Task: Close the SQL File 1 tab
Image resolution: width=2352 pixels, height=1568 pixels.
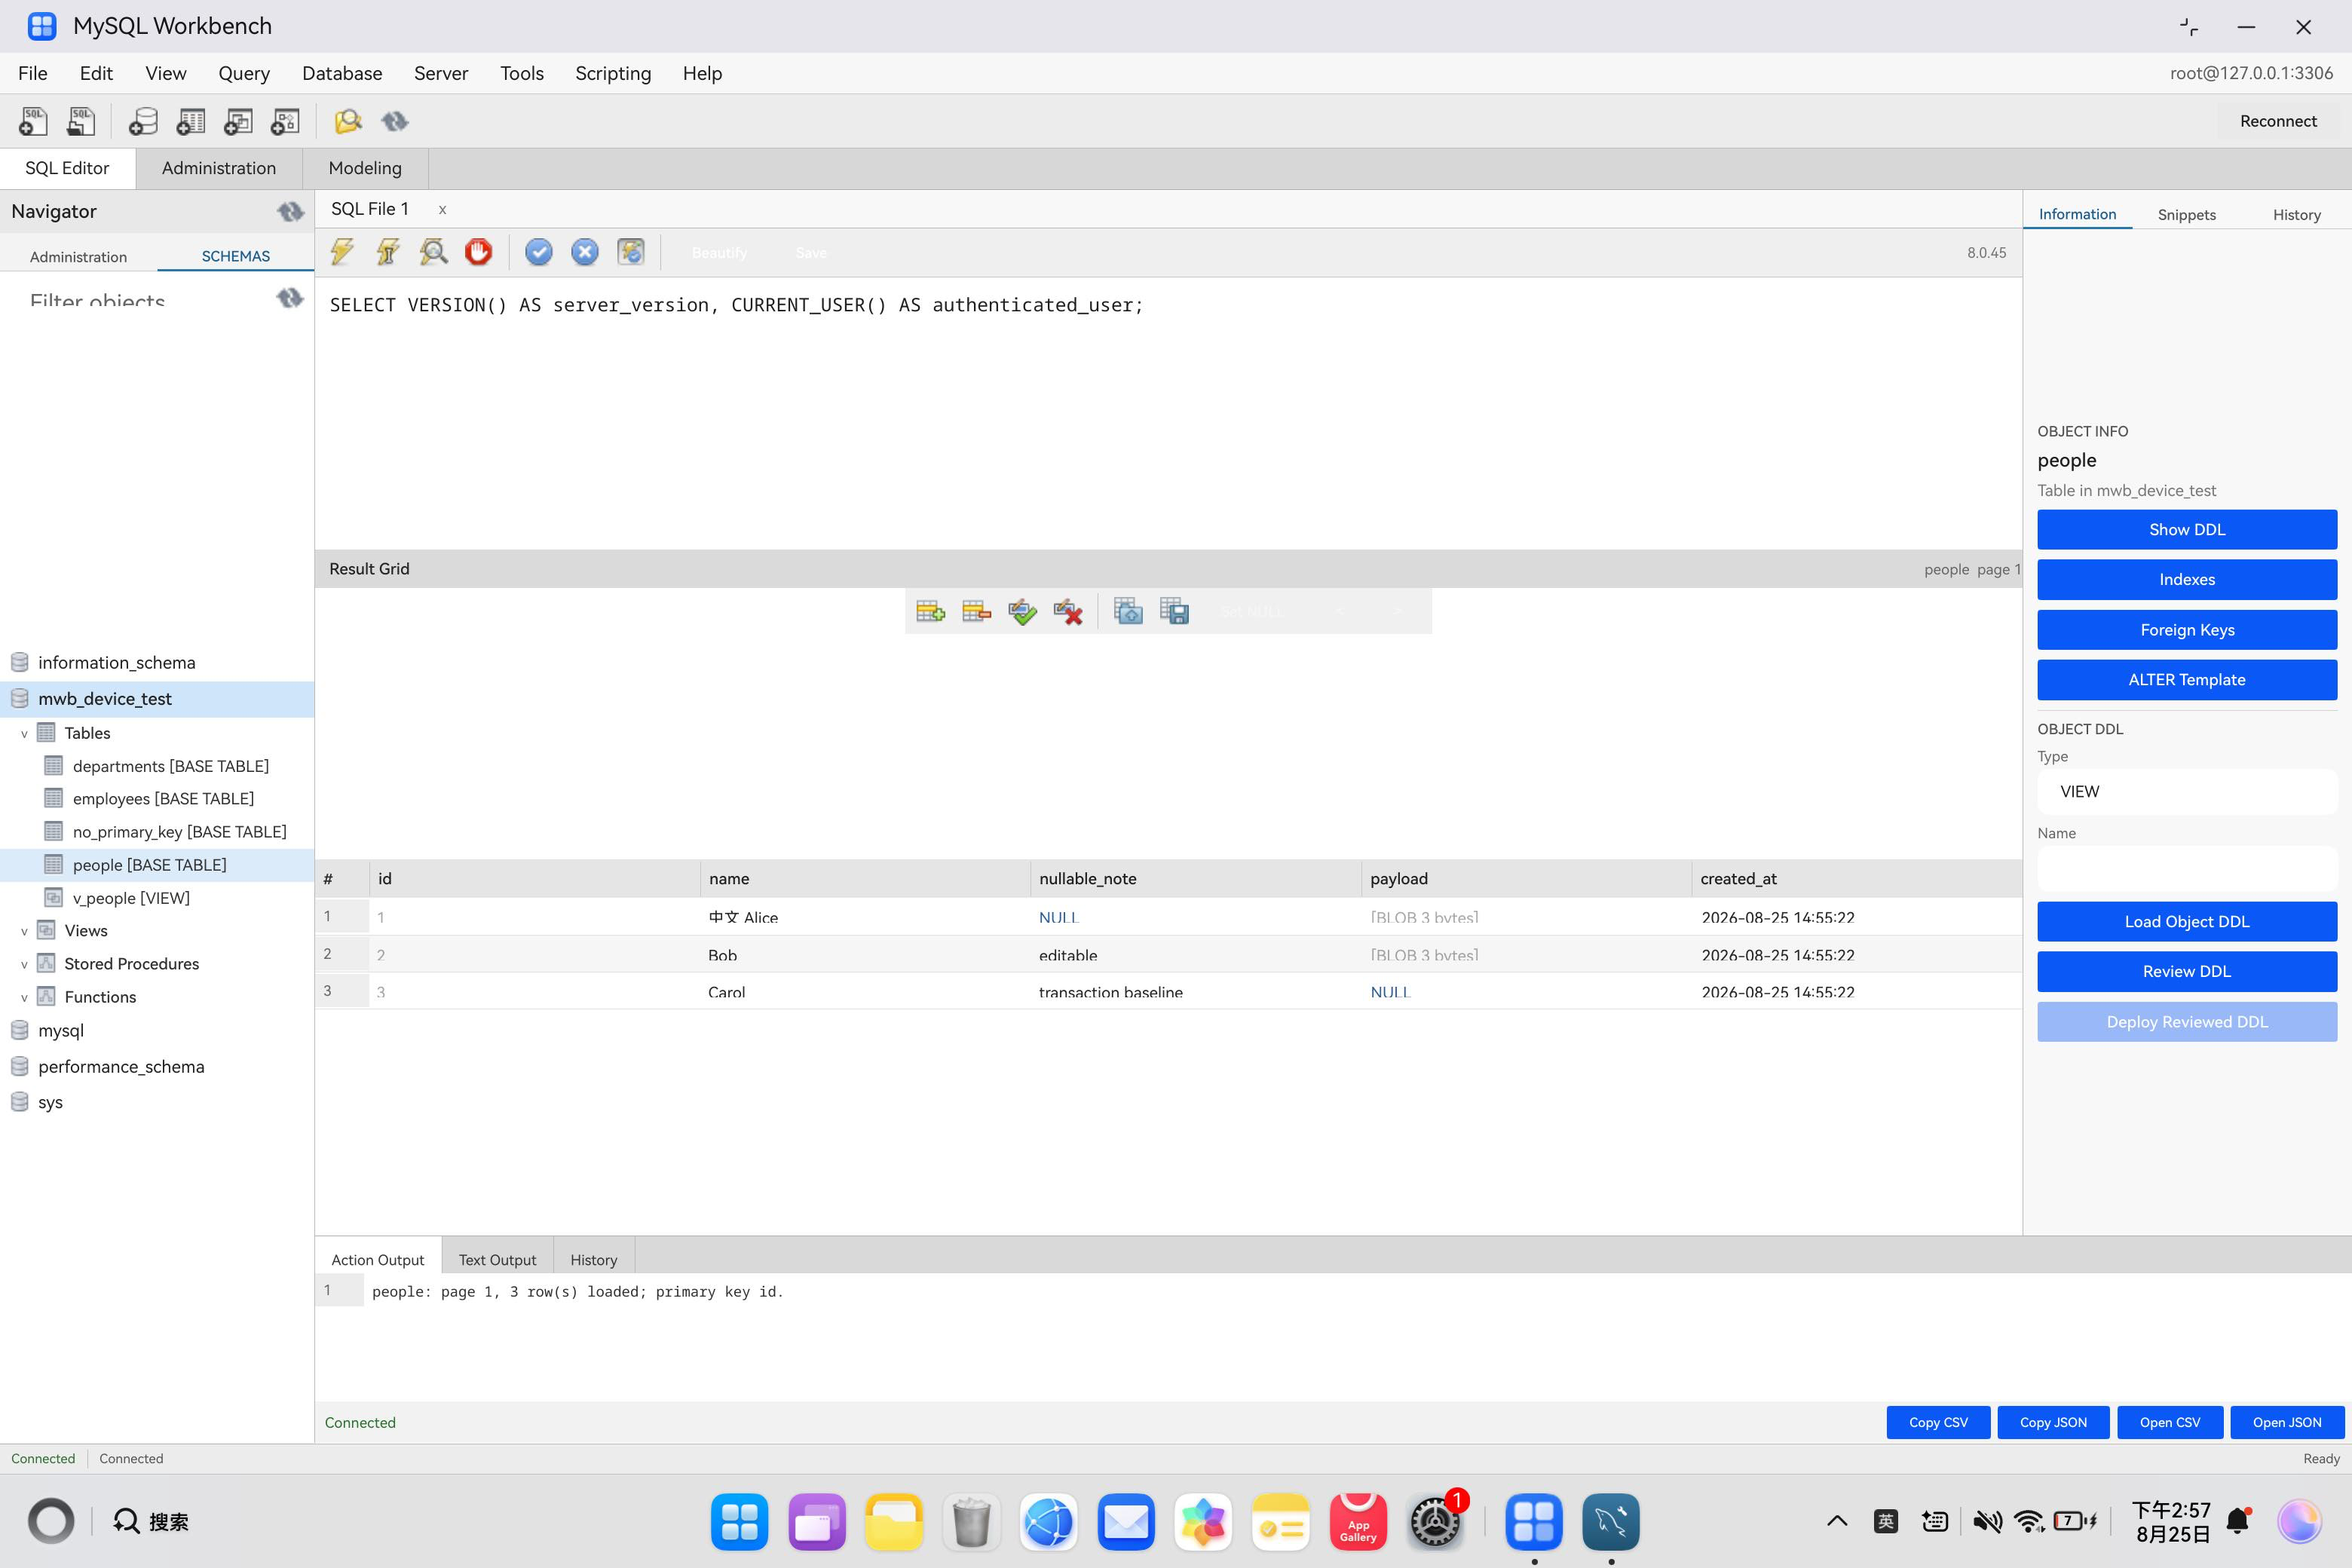Action: point(442,210)
